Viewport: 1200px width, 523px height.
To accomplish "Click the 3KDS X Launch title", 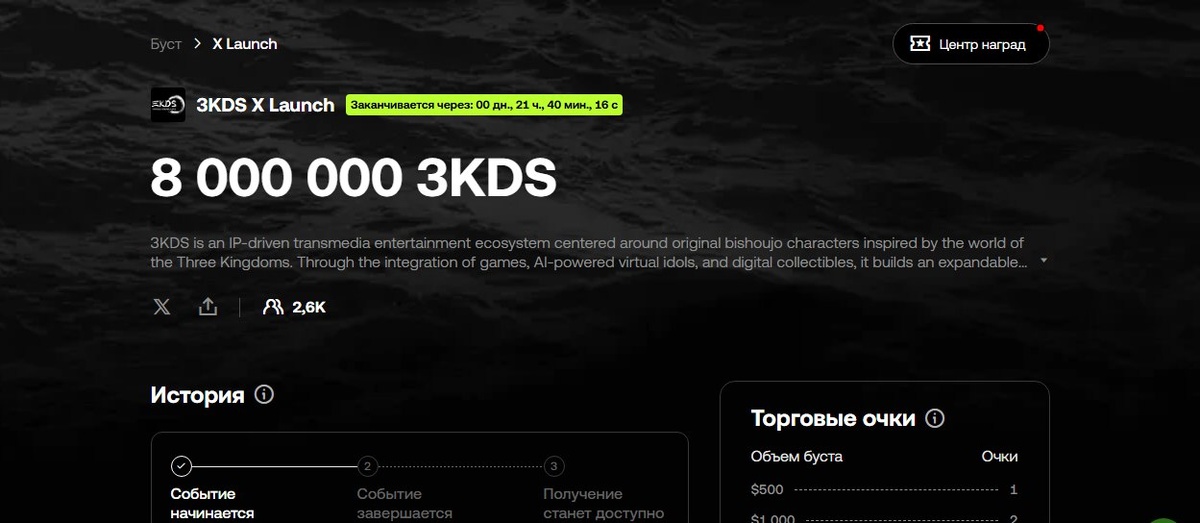I will tap(265, 105).
